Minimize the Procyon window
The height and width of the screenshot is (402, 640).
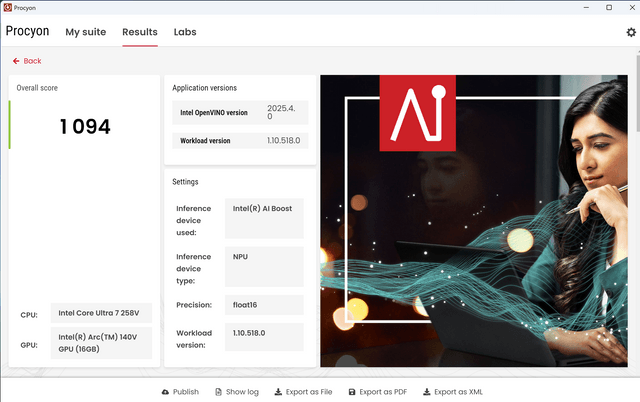[x=586, y=7]
